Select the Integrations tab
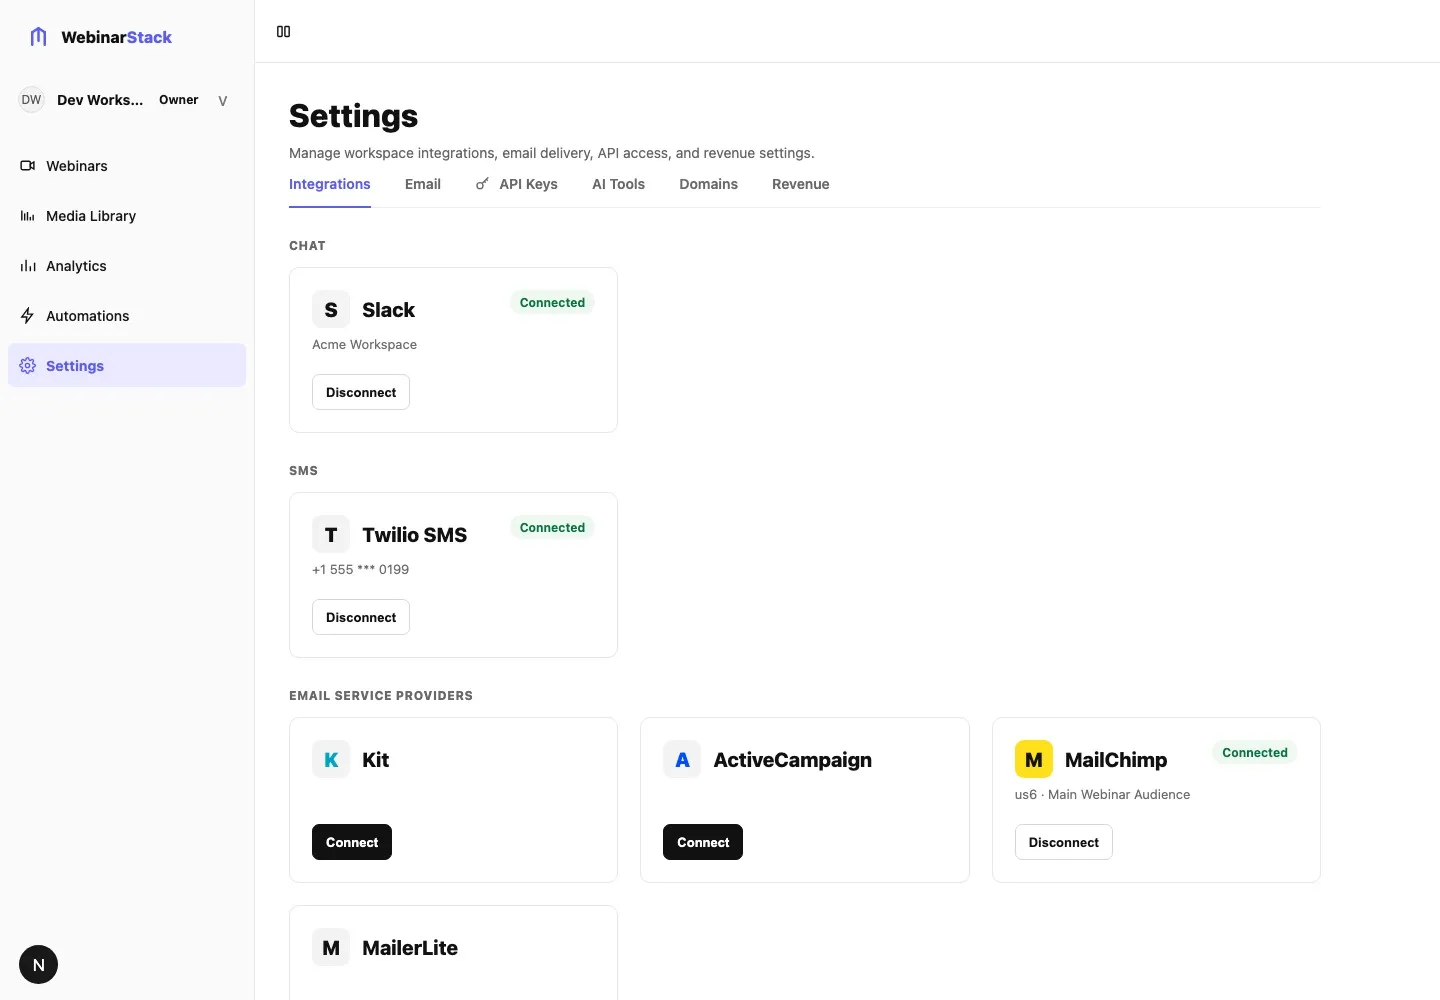The image size is (1440, 1000). (330, 184)
